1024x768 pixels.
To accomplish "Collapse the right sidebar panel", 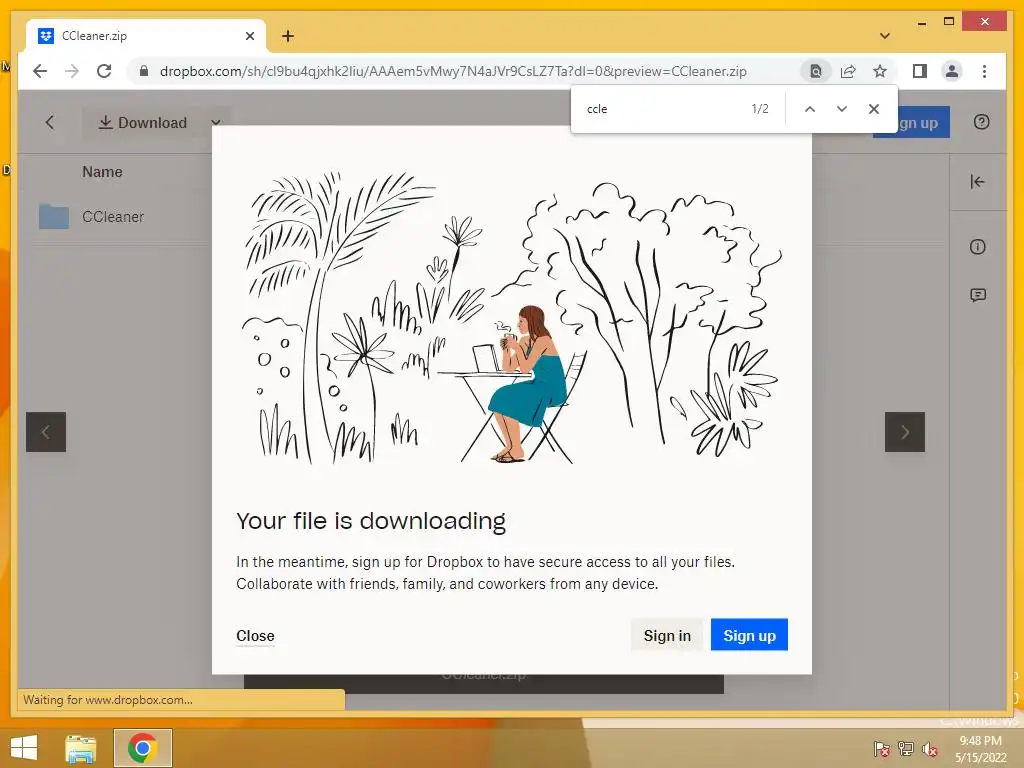I will [x=978, y=182].
